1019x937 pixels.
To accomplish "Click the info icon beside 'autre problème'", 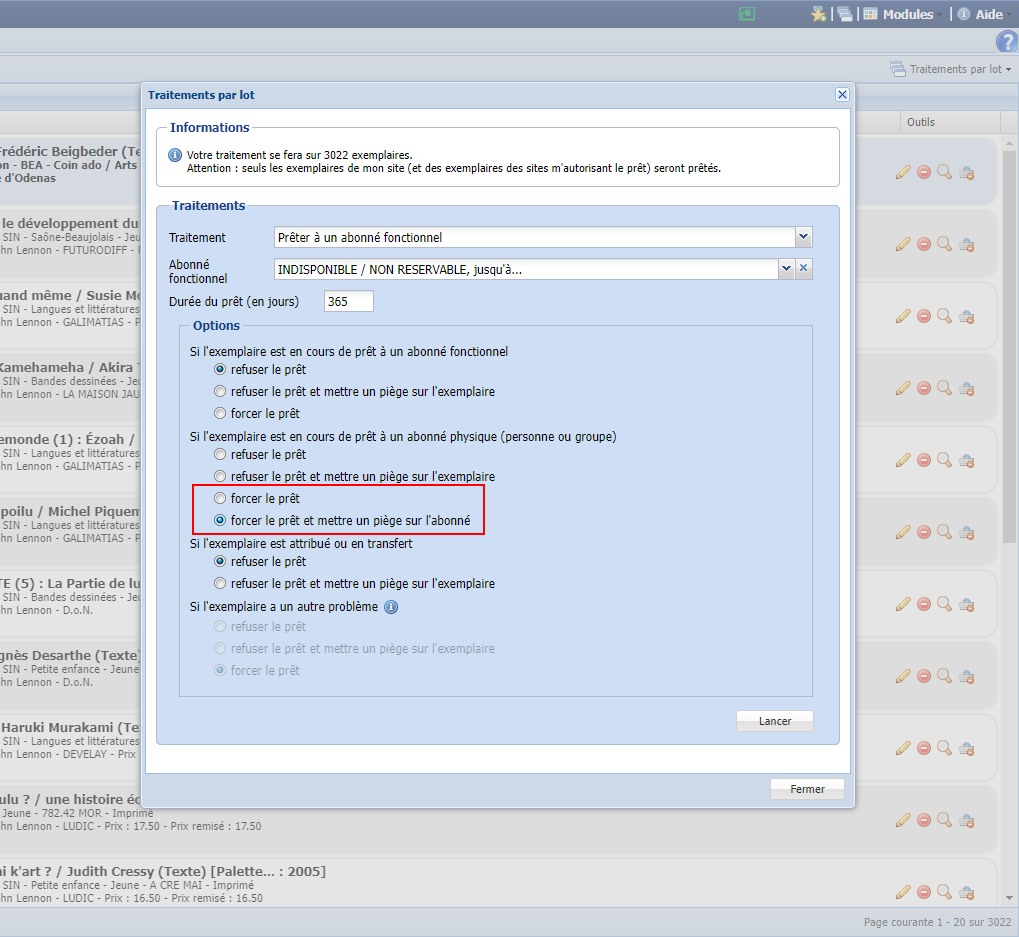I will pos(391,607).
